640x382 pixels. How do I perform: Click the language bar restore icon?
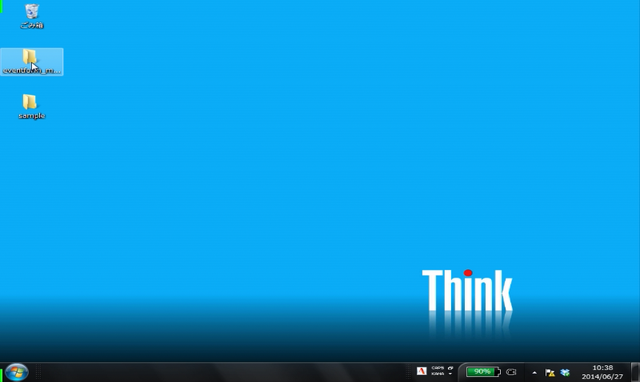point(450,368)
